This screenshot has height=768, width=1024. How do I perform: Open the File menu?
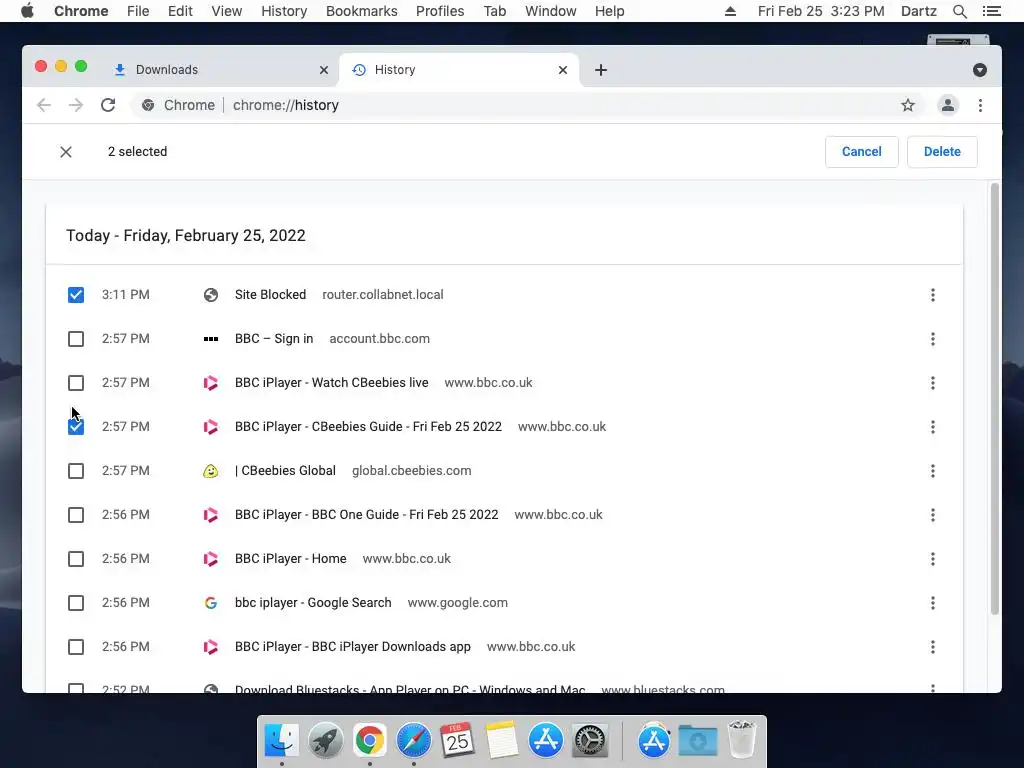[x=138, y=11]
